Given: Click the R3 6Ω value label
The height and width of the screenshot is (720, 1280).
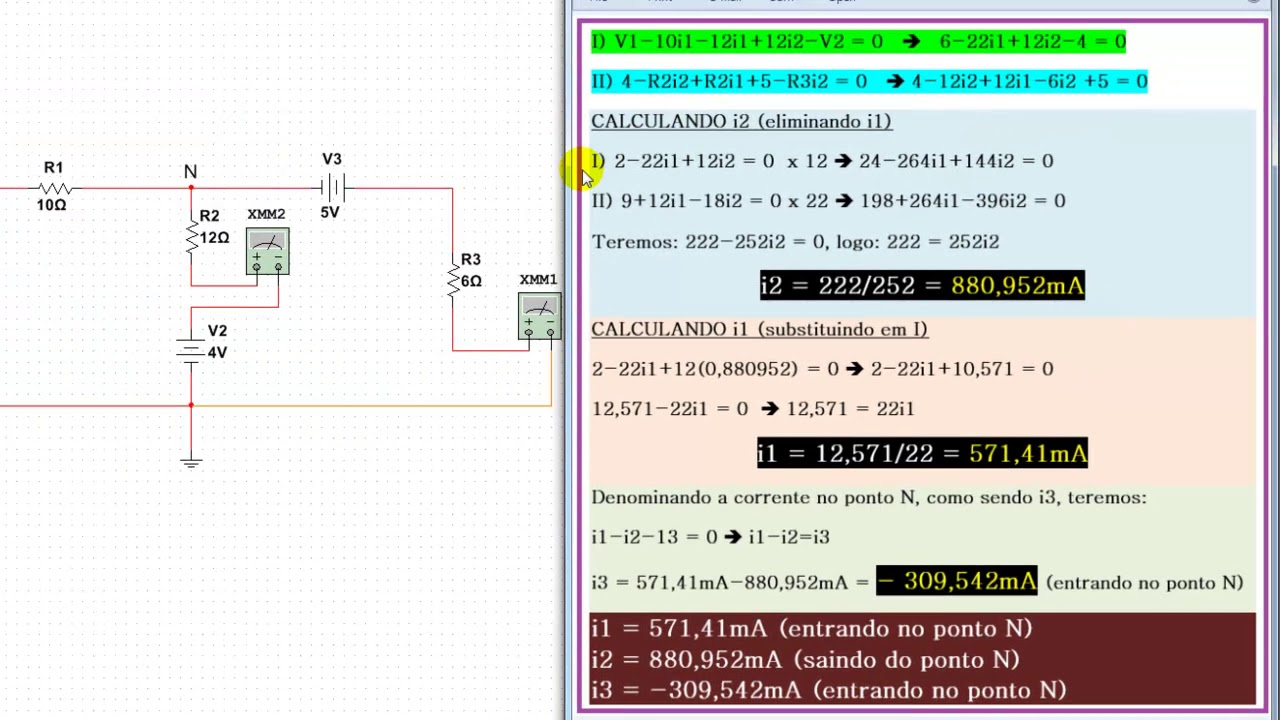Looking at the screenshot, I should pos(471,281).
